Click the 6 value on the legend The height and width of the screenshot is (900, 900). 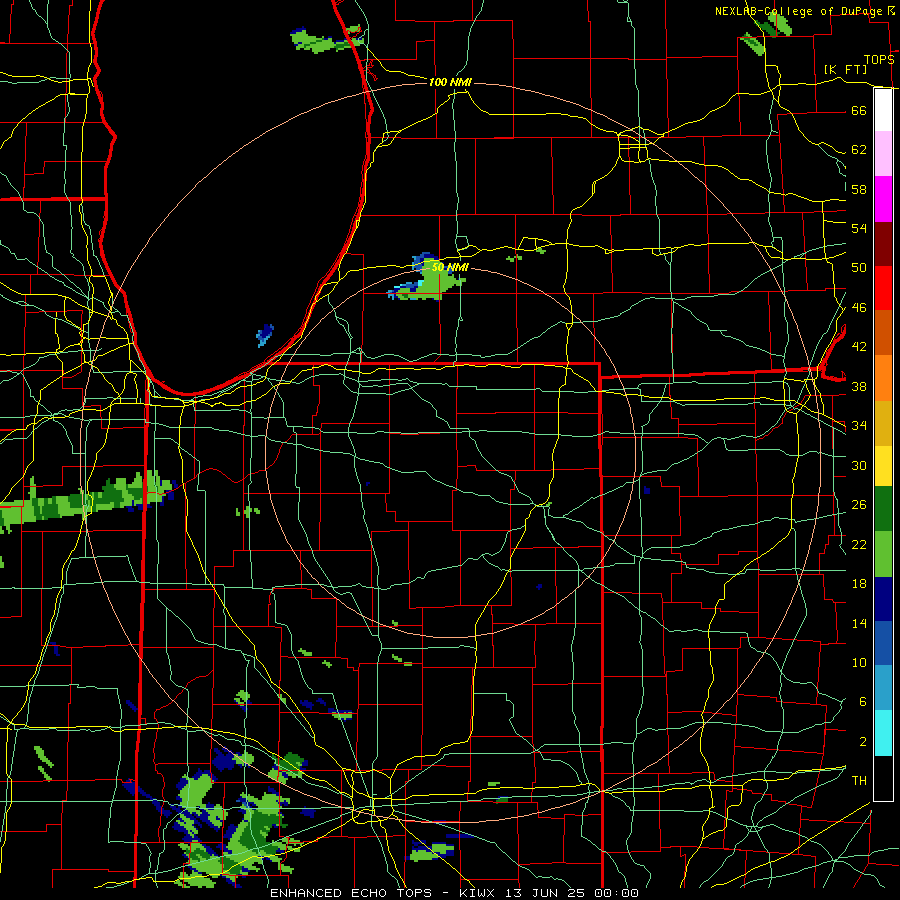click(x=862, y=702)
